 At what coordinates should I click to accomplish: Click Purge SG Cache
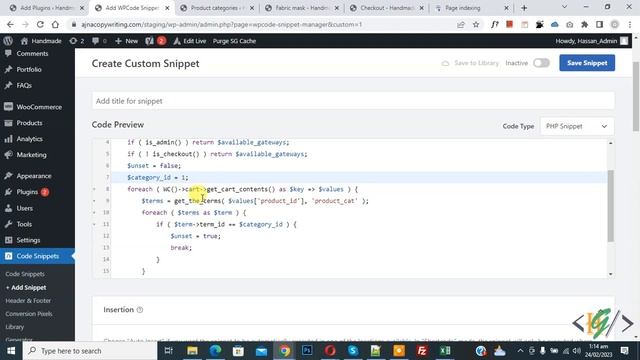(x=234, y=41)
